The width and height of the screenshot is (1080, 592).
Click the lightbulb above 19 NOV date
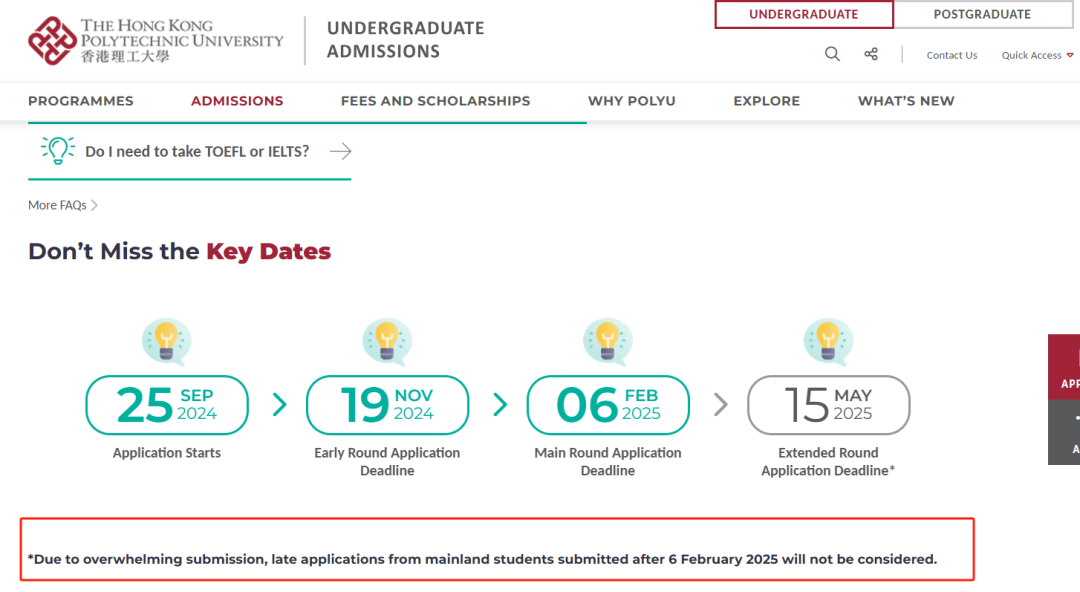click(387, 341)
